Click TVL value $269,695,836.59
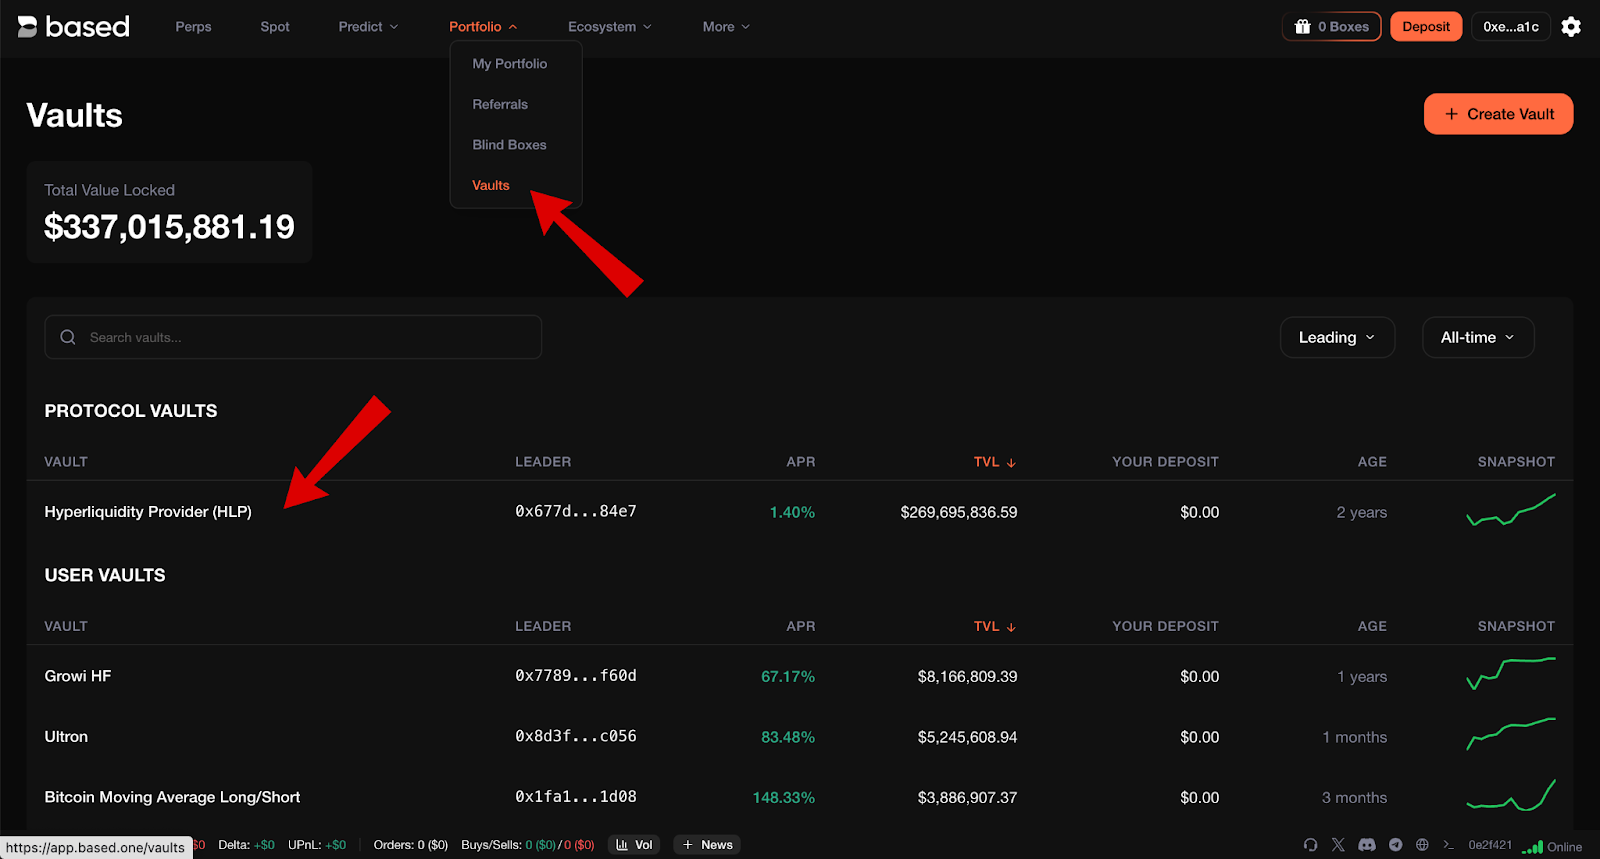 pyautogui.click(x=959, y=512)
